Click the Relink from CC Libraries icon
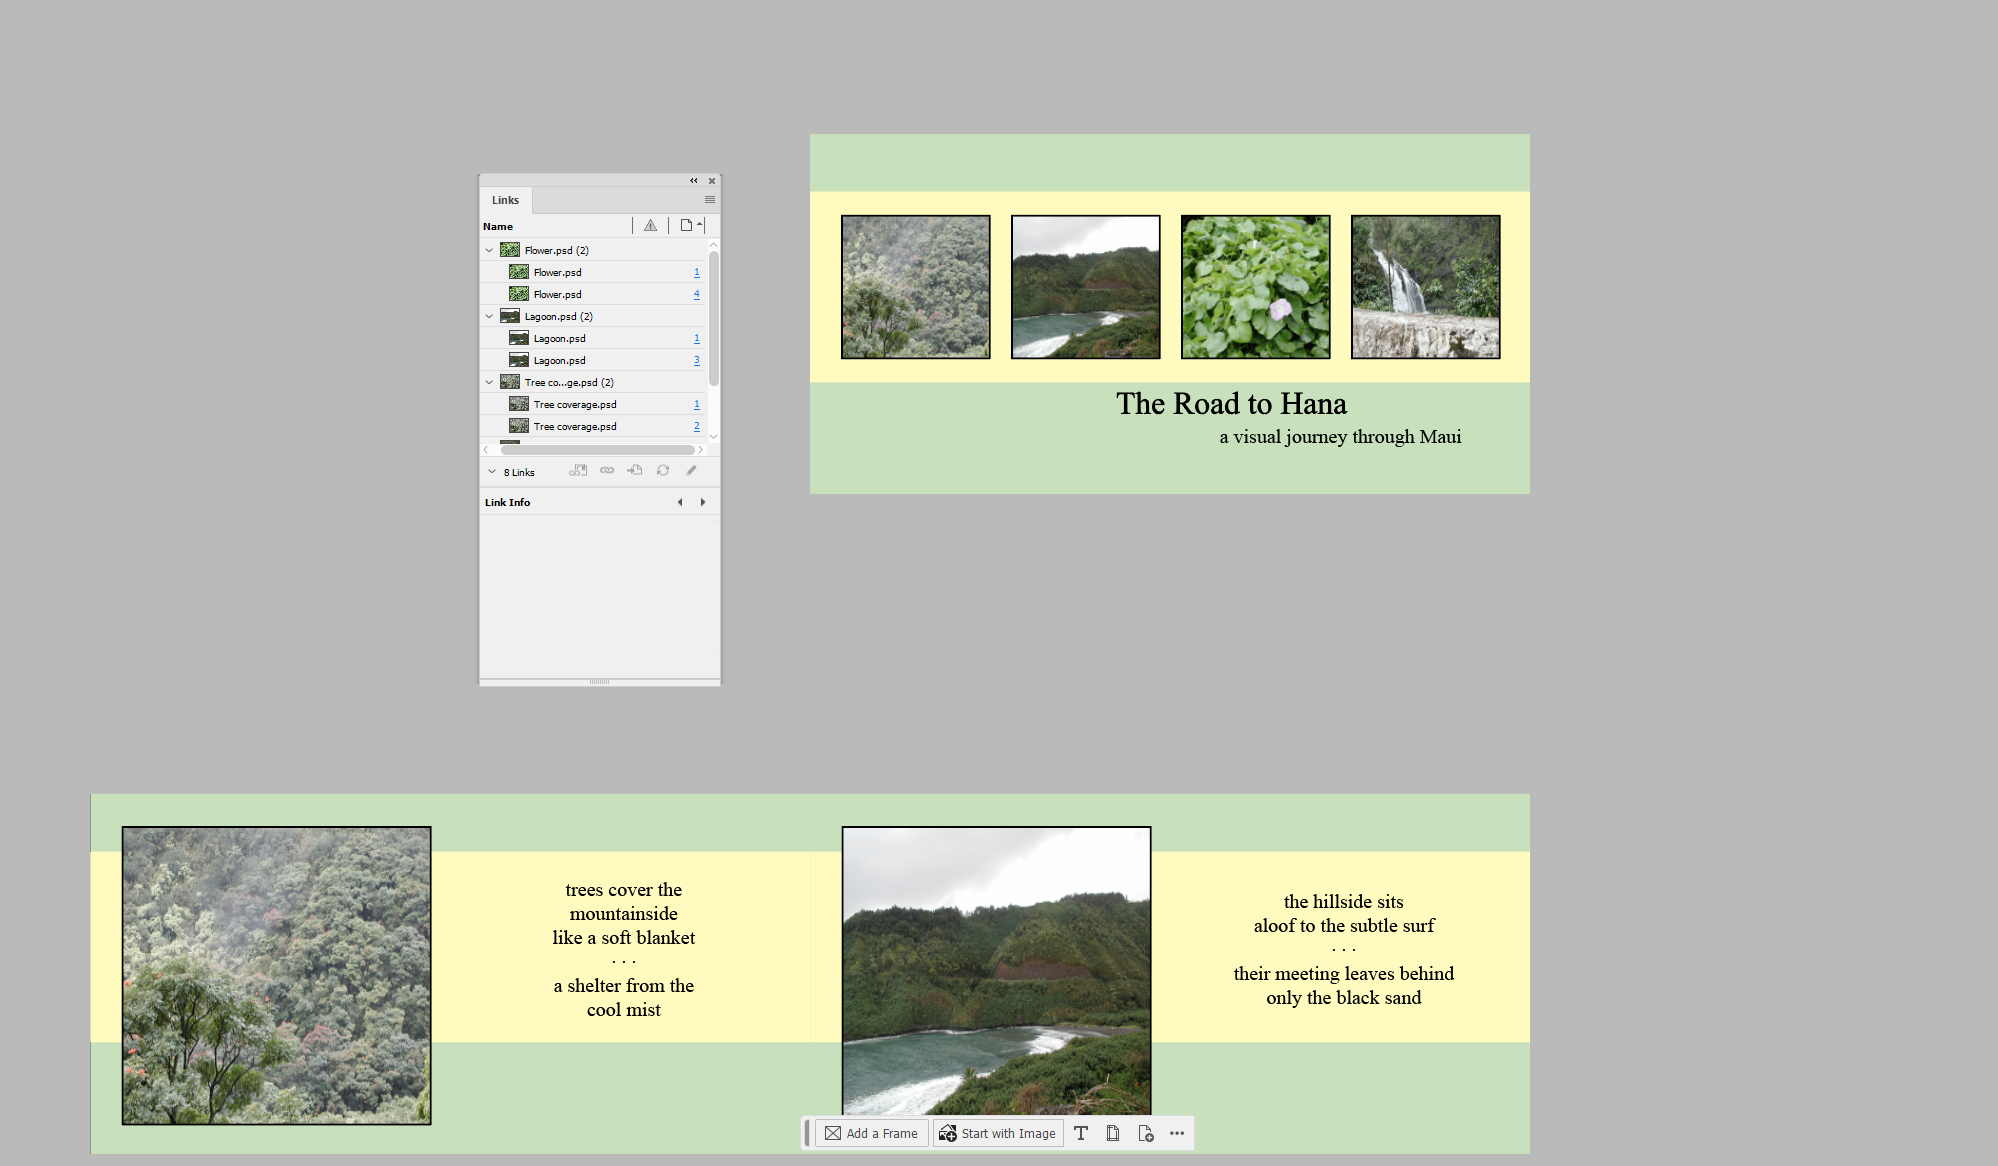This screenshot has width=1998, height=1166. click(578, 471)
